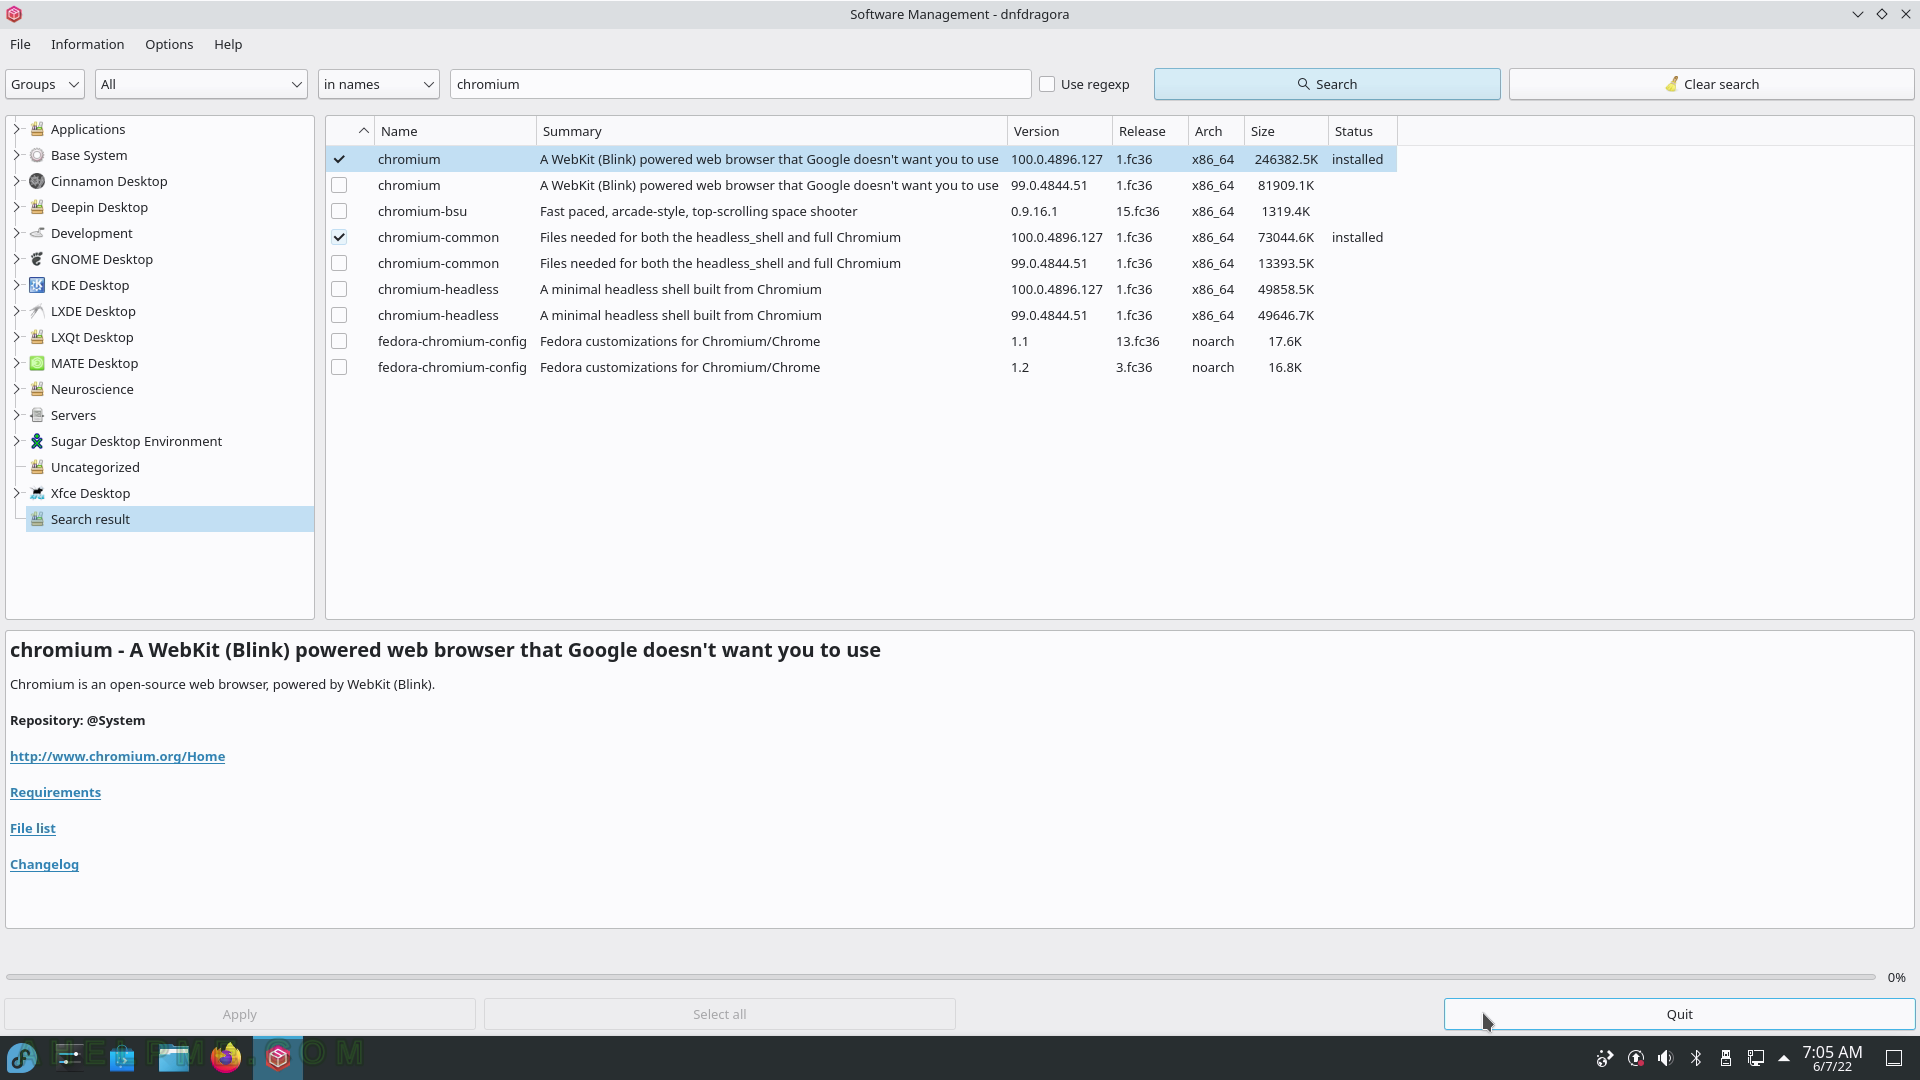The height and width of the screenshot is (1080, 1920).
Task: Click the Show Desktop button
Action: [1894, 1058]
